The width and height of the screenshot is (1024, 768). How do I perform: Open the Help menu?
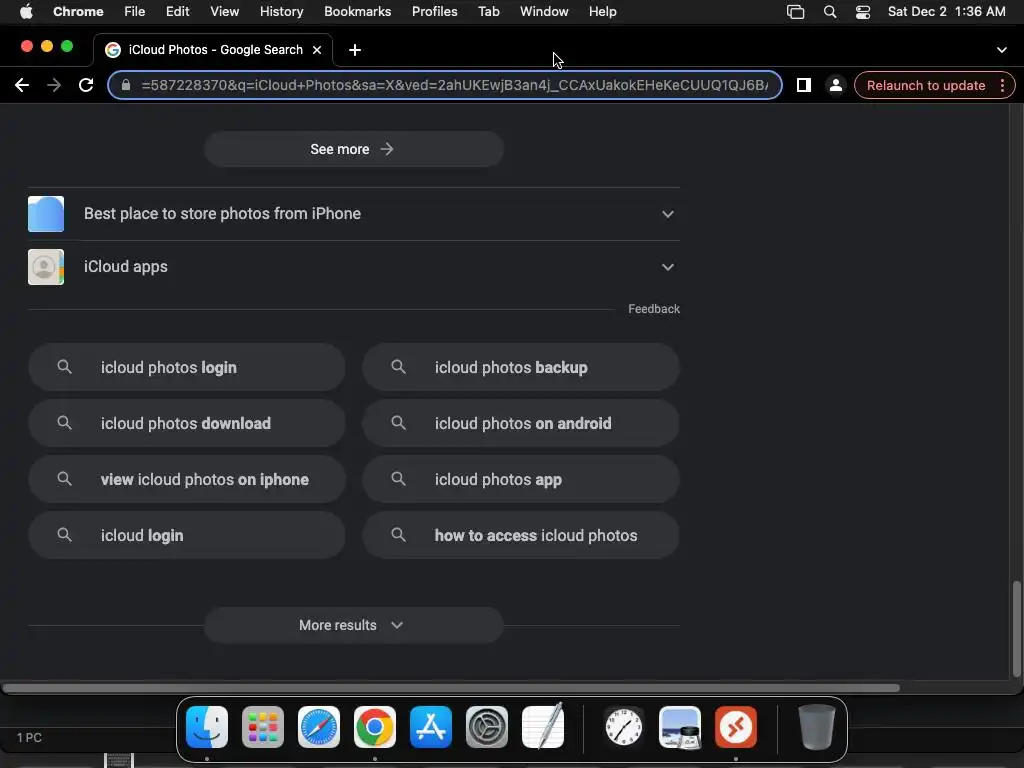(x=602, y=12)
